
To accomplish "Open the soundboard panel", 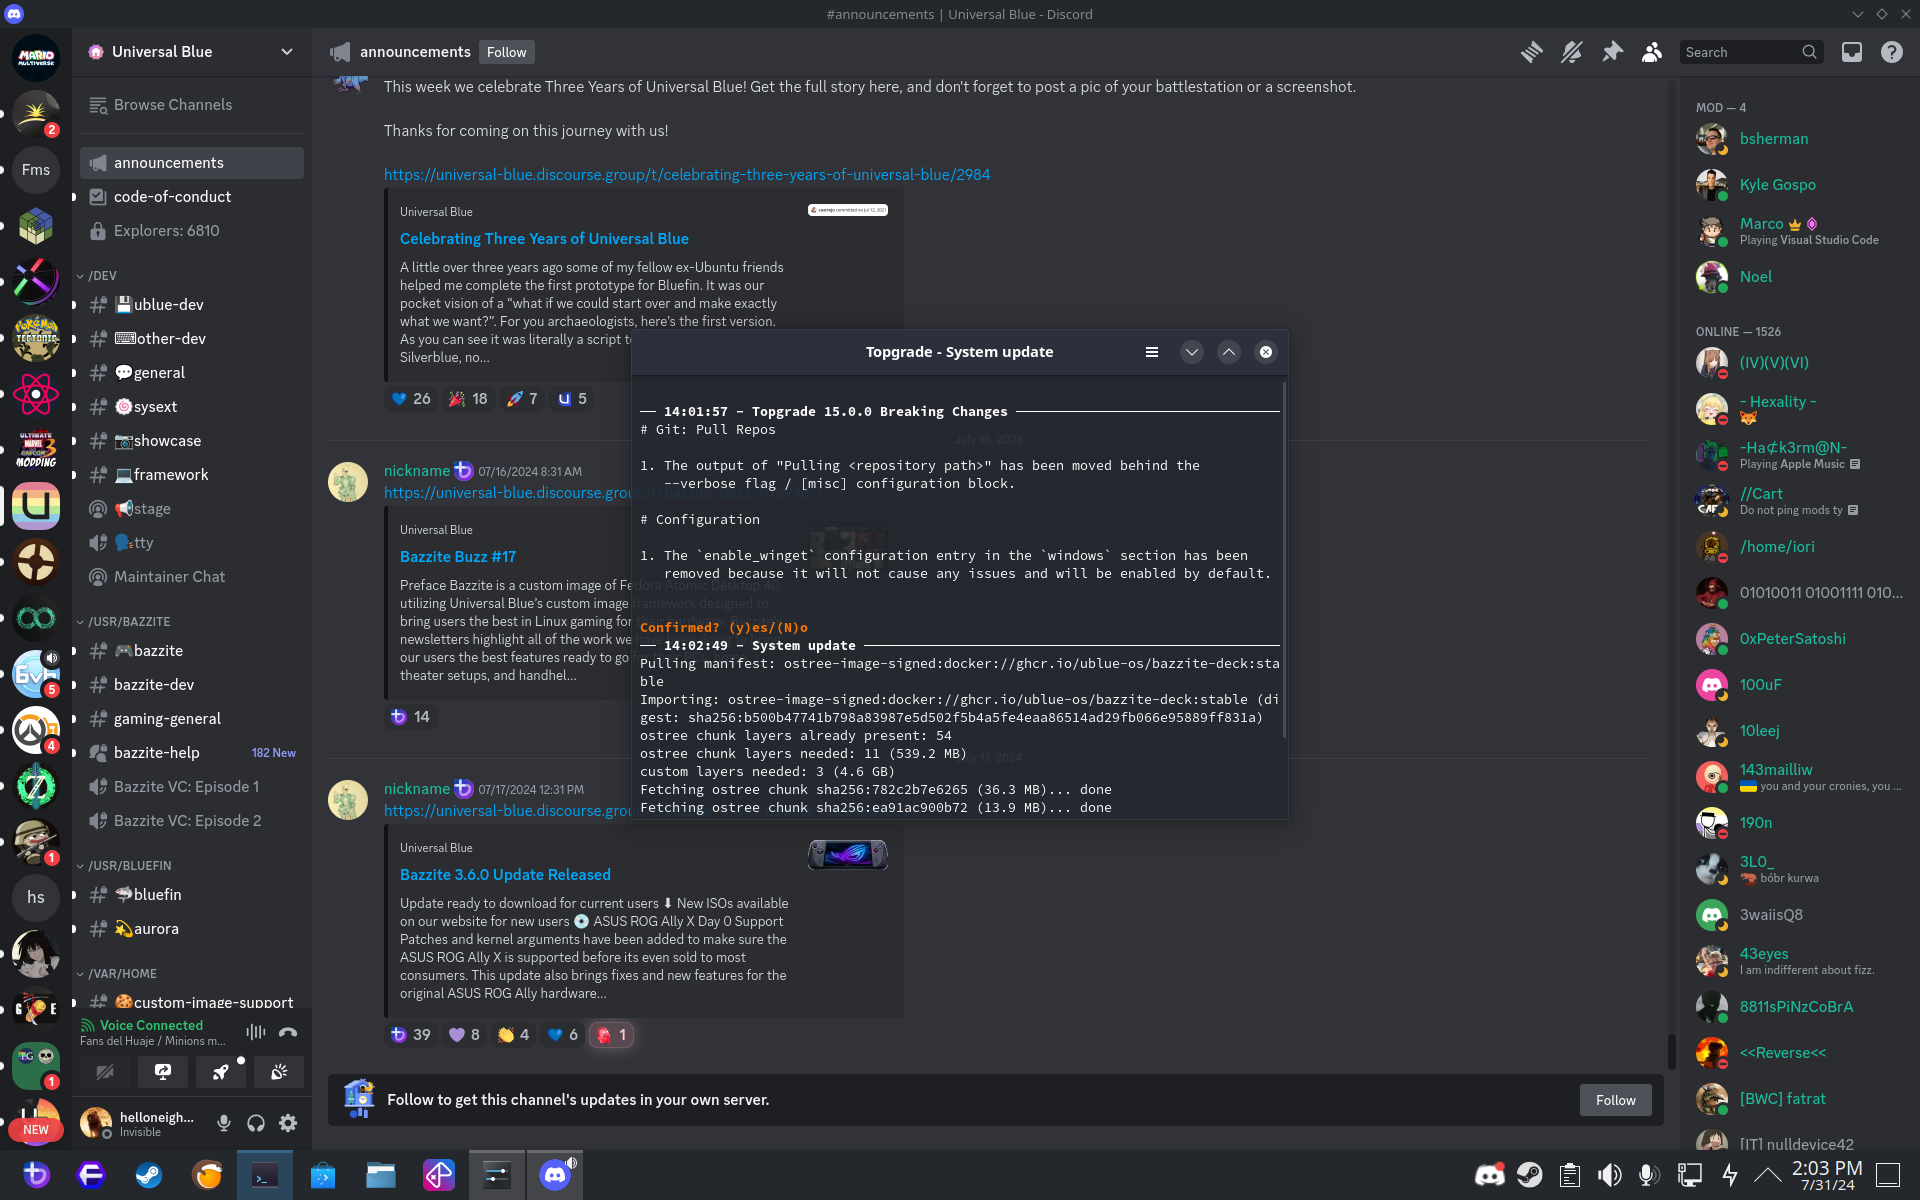I will [279, 1072].
